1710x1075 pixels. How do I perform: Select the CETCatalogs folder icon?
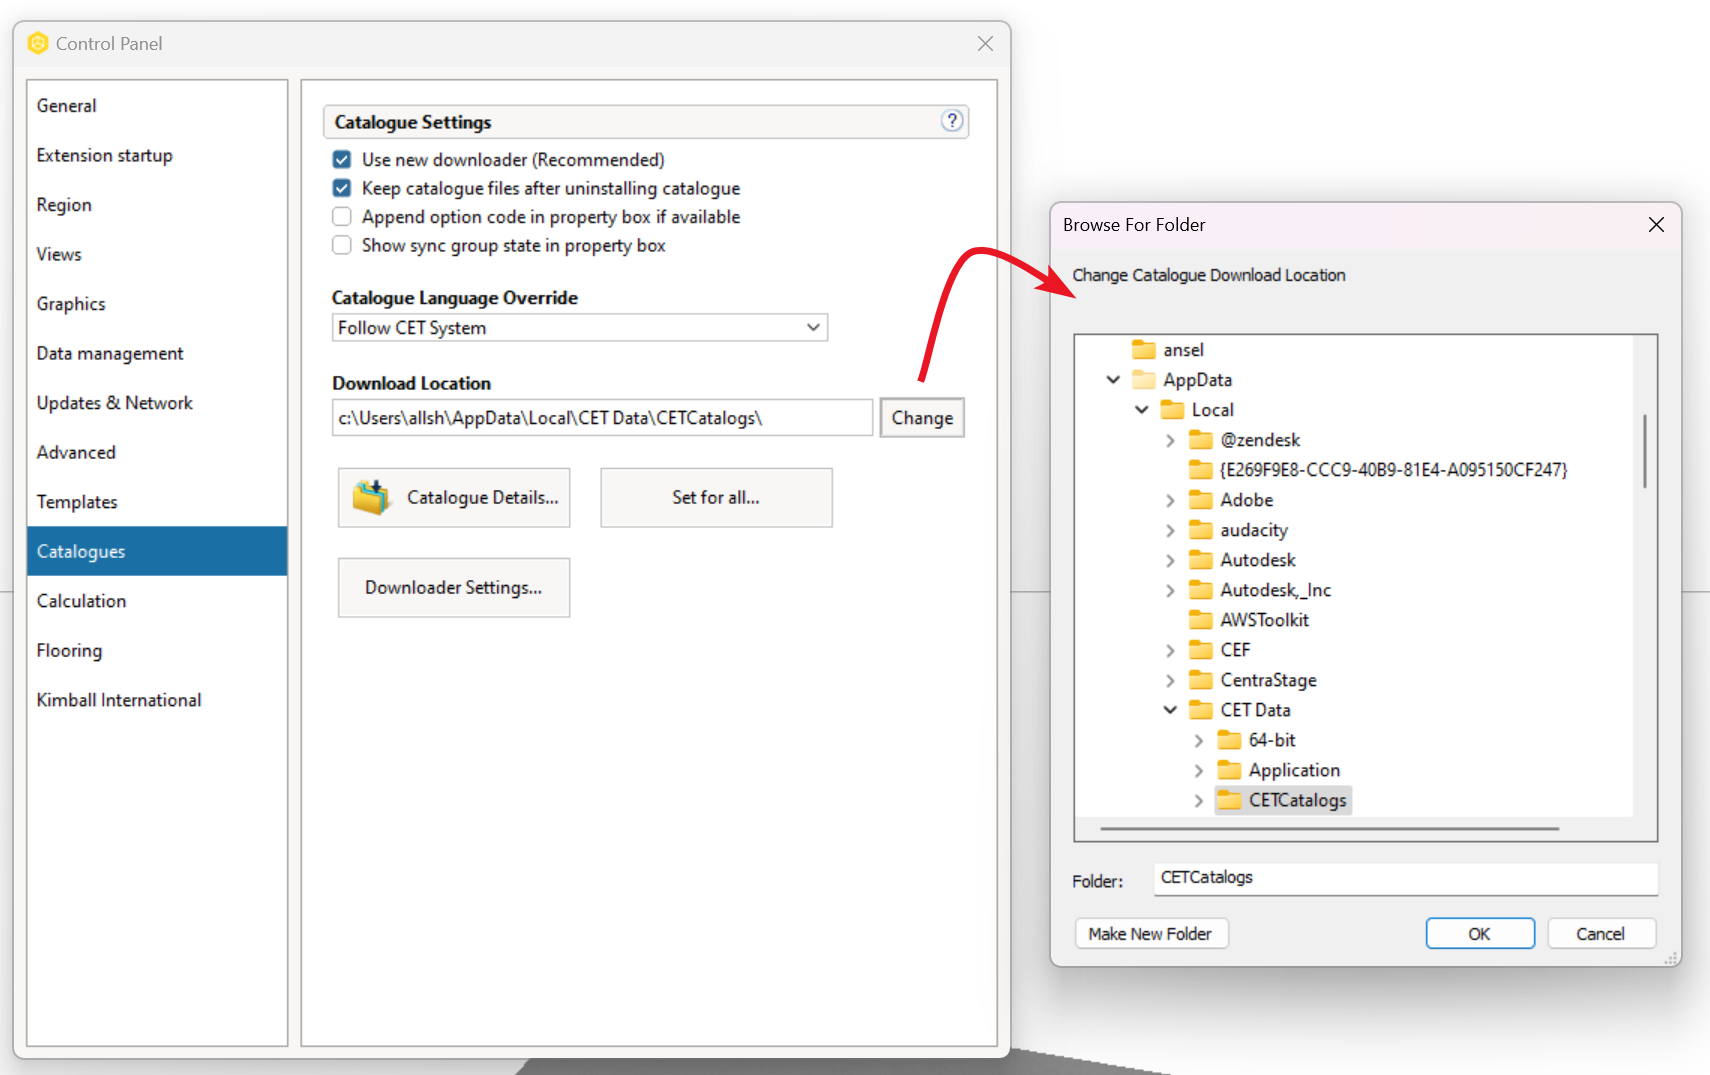[x=1230, y=800]
